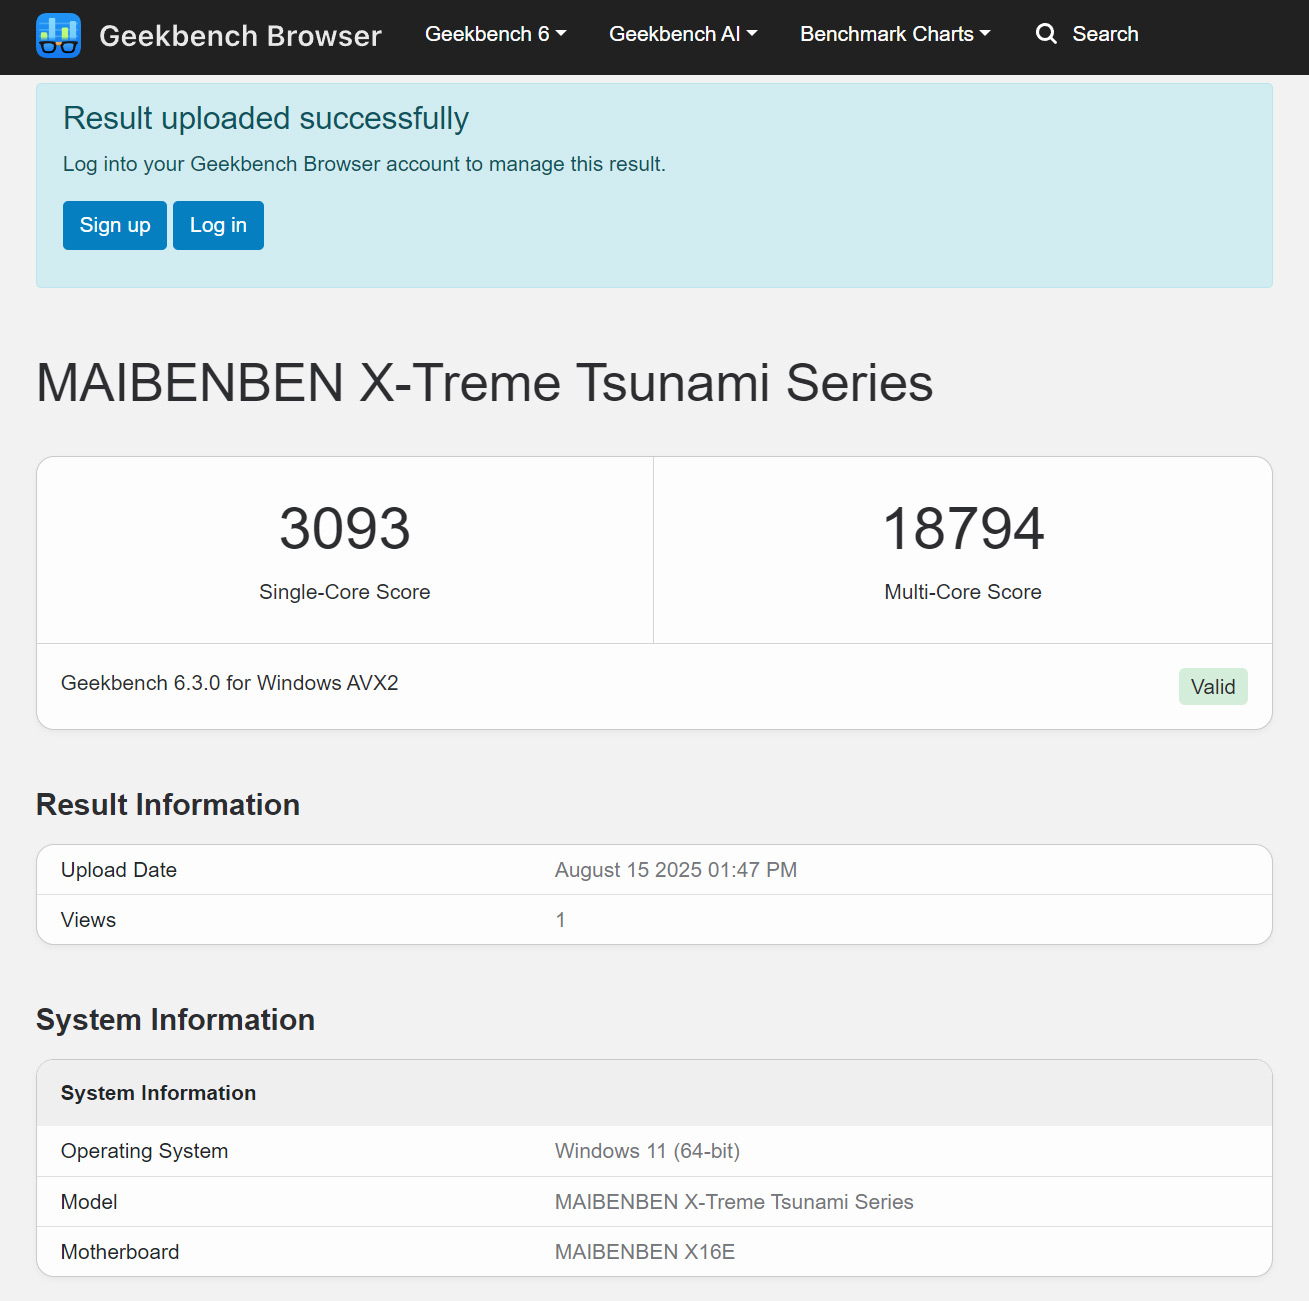Click the Result uploaded successfully heading
Screen dimensions: 1309x1301
point(266,118)
